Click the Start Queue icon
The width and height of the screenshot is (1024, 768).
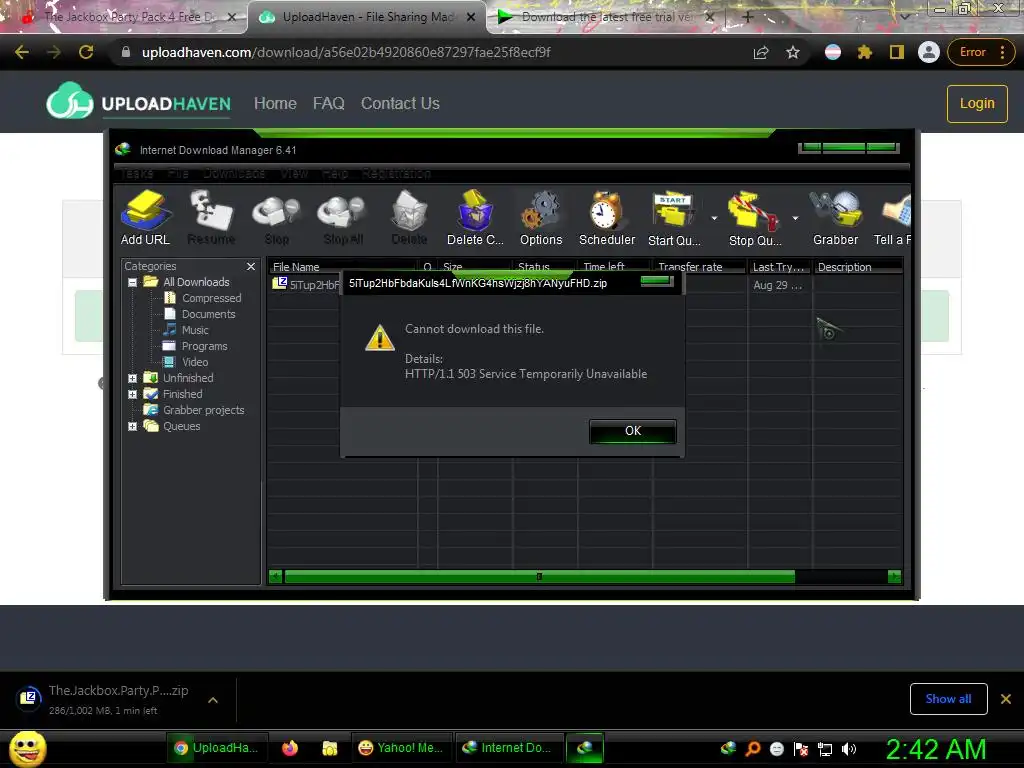[x=674, y=217]
